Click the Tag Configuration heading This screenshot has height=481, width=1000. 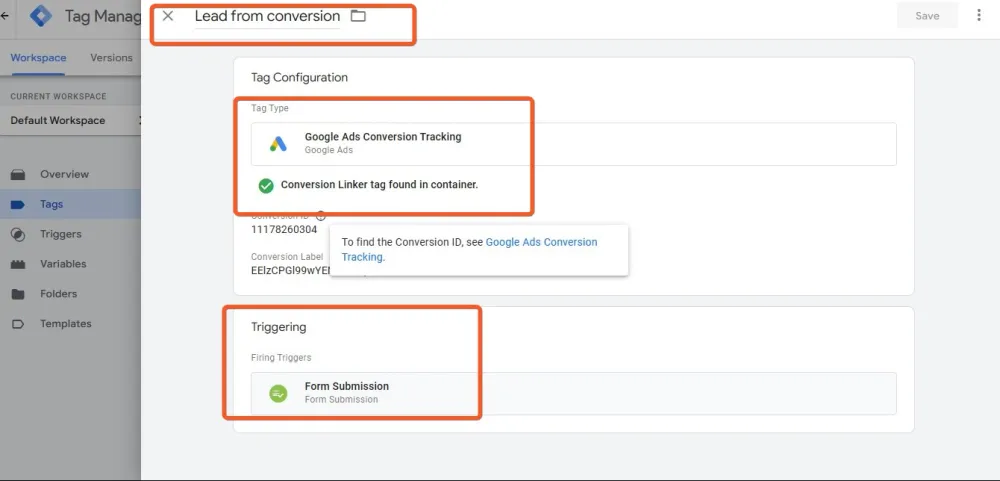point(299,77)
